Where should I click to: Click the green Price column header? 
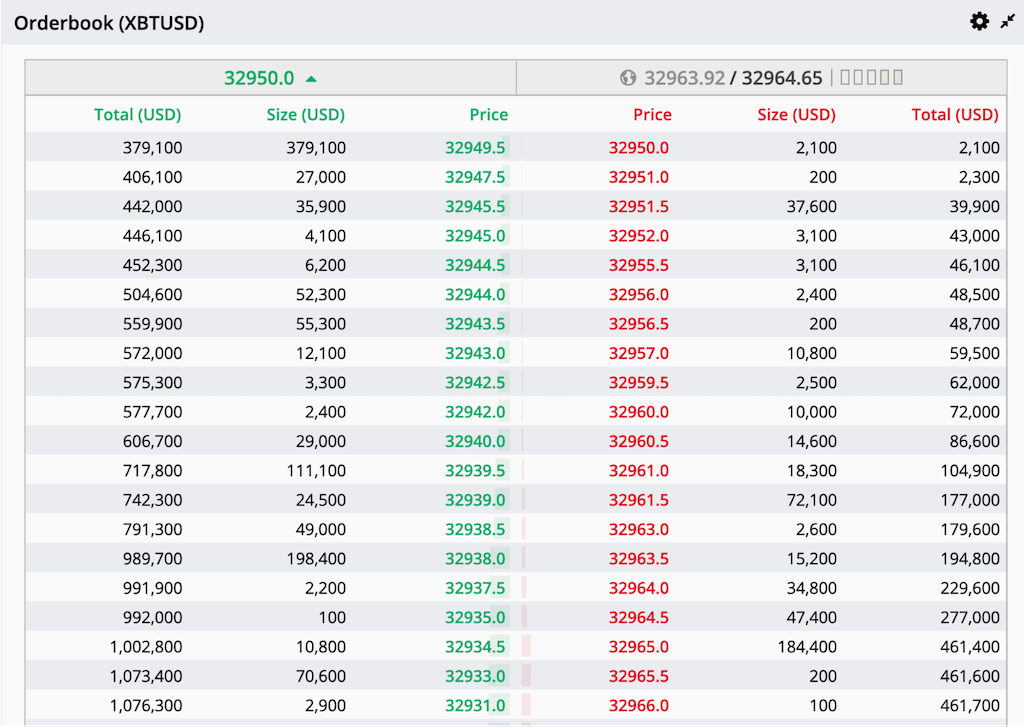click(488, 115)
